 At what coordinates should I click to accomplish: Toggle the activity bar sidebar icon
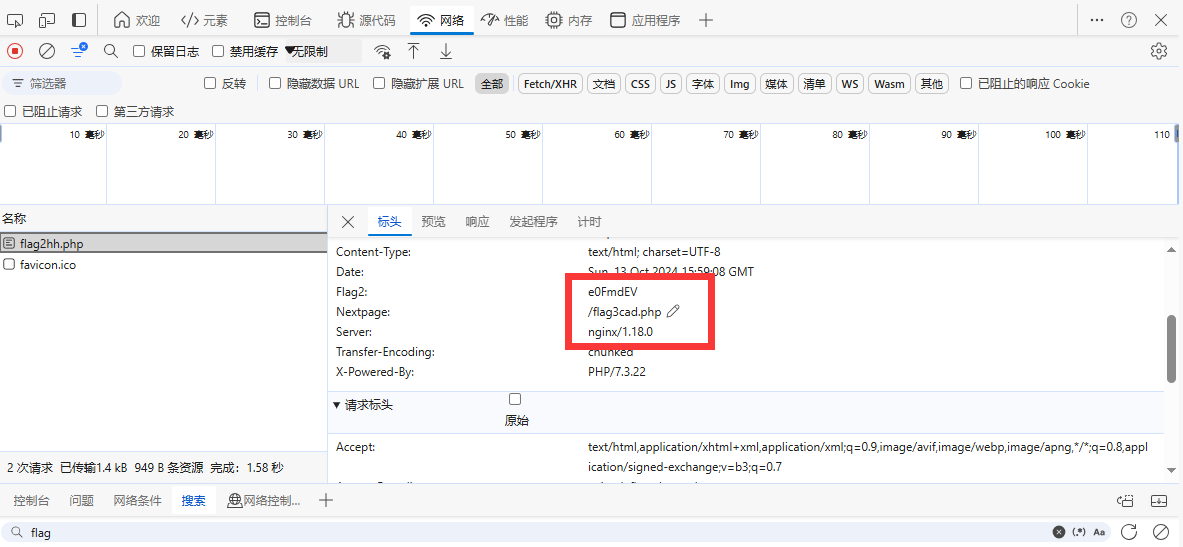[78, 20]
